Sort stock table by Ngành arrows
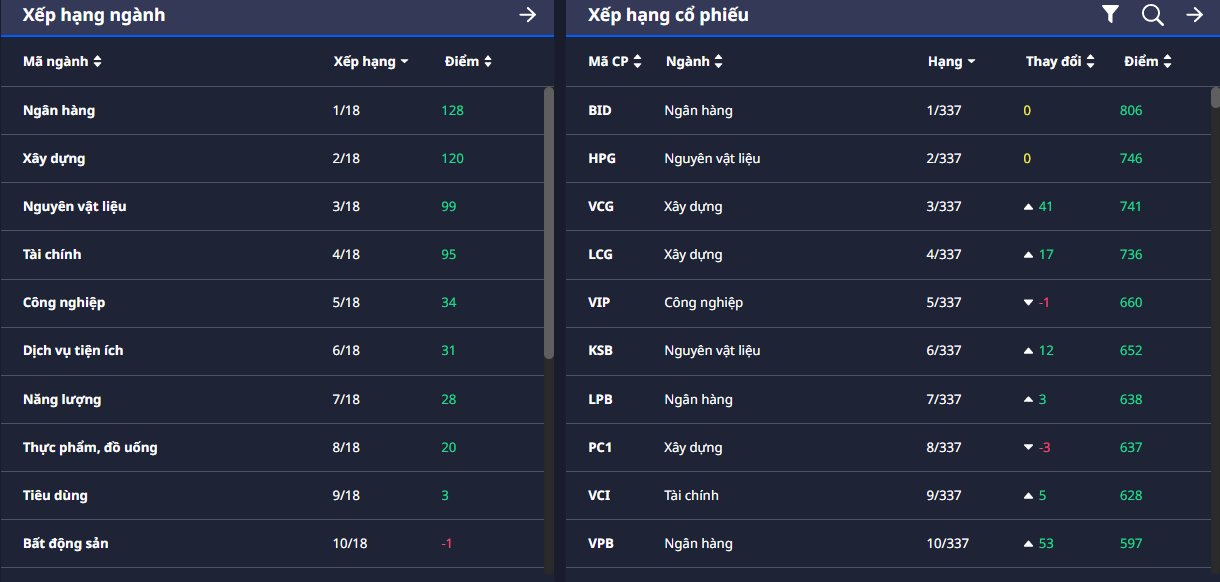Image resolution: width=1220 pixels, height=582 pixels. tap(718, 62)
